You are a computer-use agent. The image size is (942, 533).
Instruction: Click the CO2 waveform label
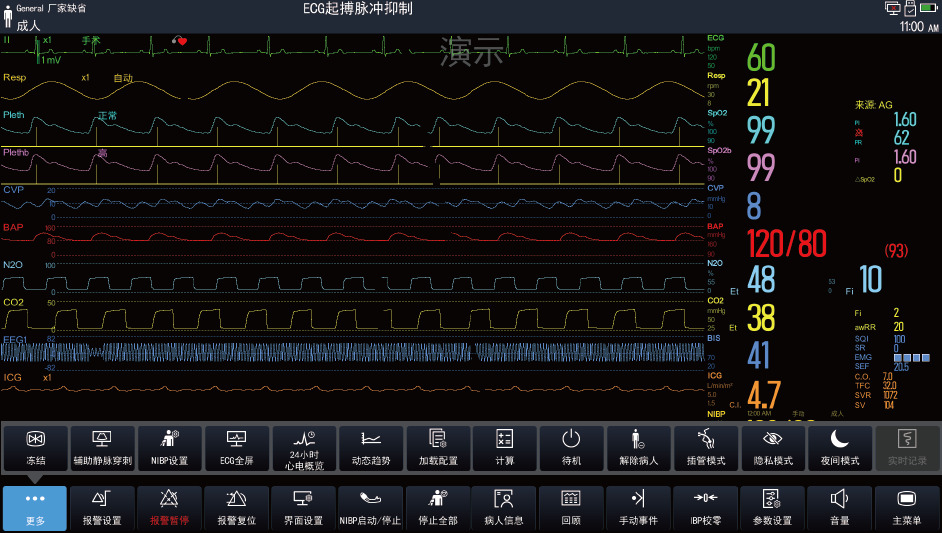tap(13, 302)
